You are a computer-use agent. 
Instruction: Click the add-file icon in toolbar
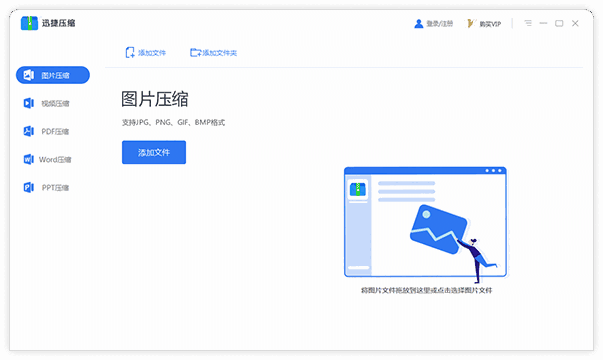click(130, 53)
